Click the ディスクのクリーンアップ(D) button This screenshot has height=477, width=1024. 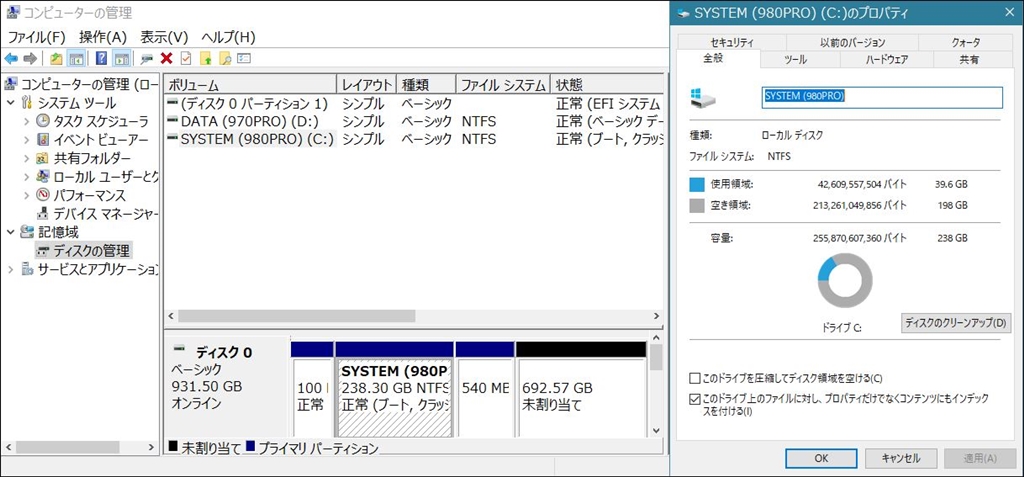coord(955,323)
